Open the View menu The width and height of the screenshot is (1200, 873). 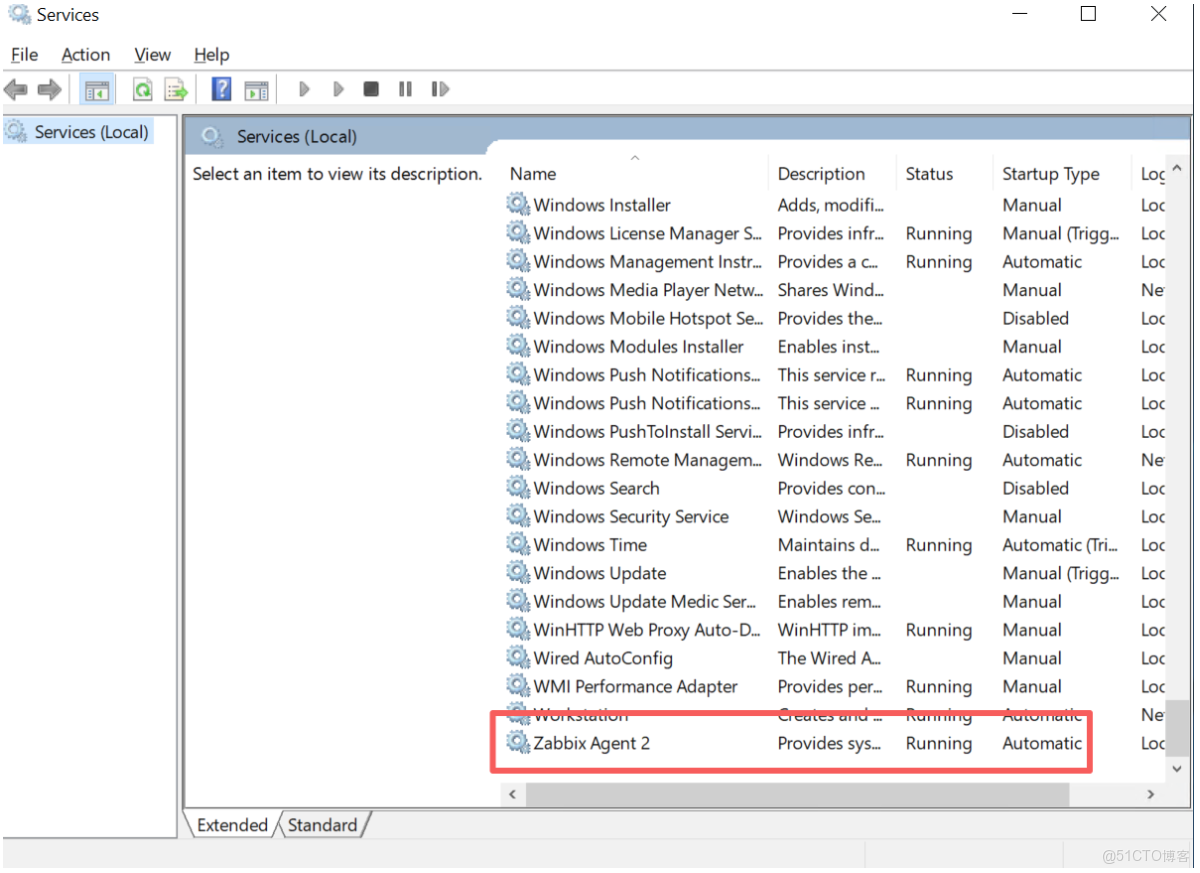(x=152, y=55)
